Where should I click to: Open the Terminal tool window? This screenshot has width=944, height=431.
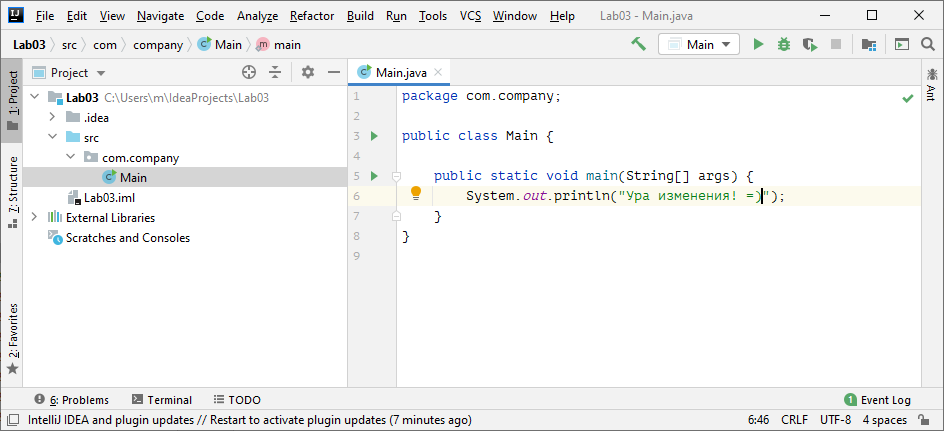coord(162,400)
